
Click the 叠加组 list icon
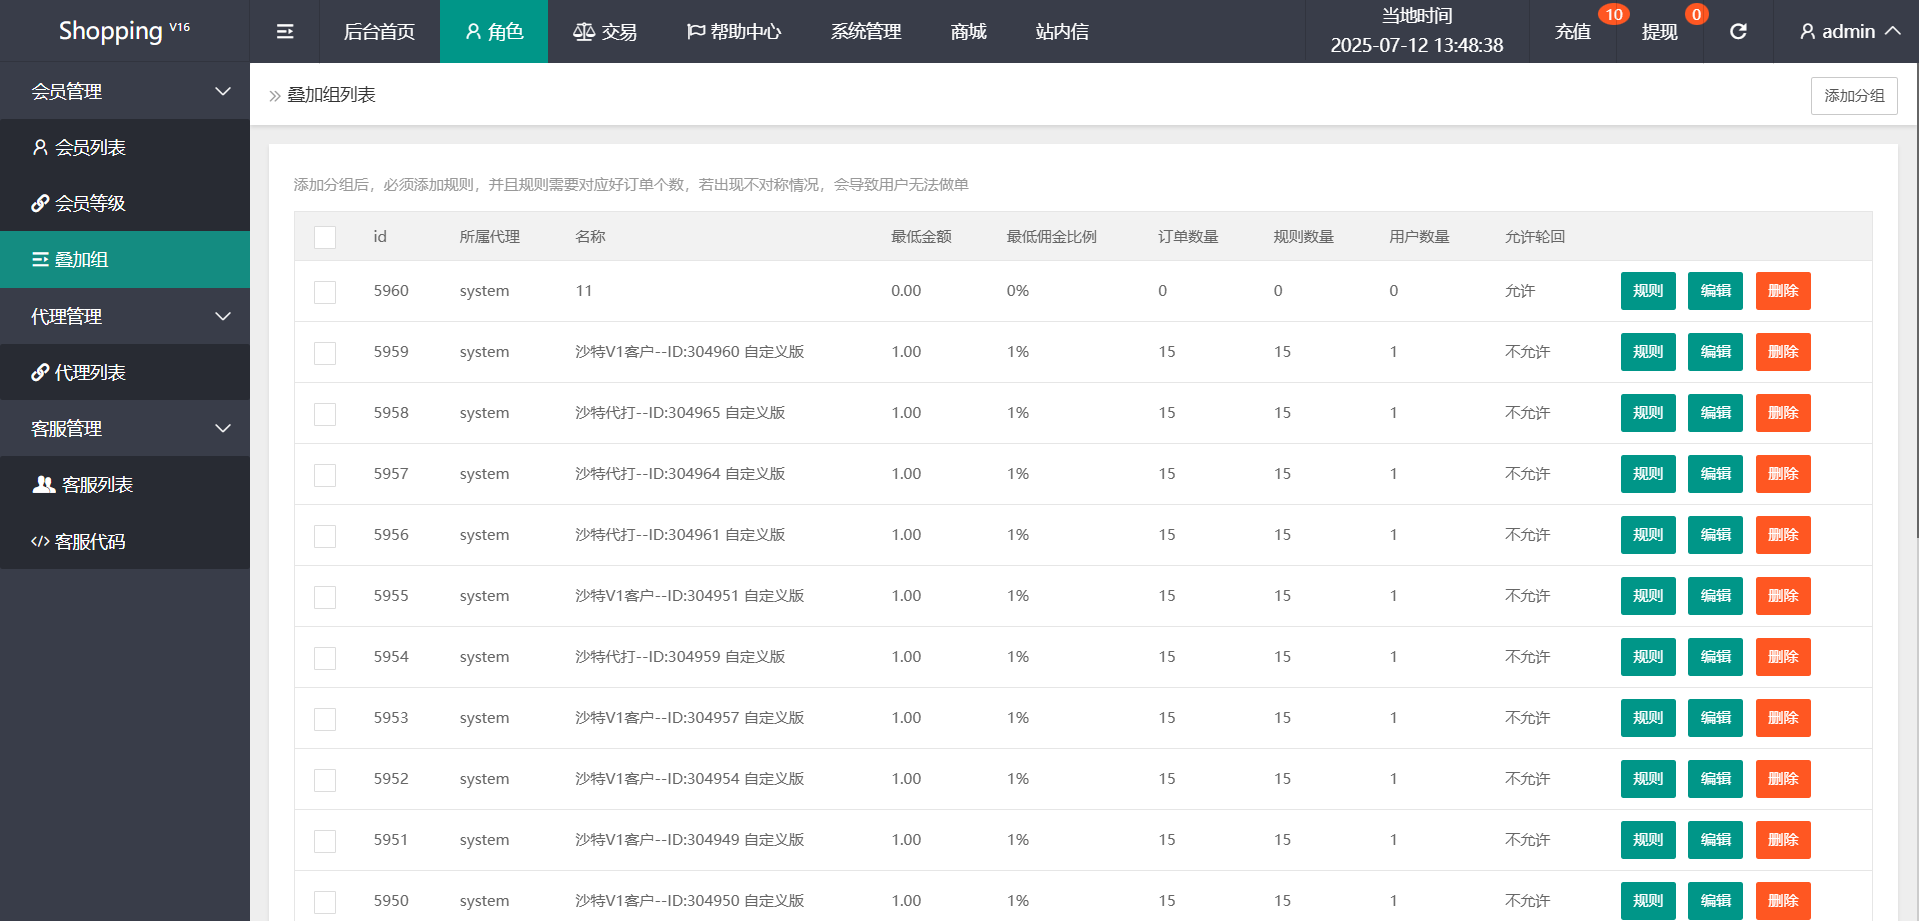40,259
